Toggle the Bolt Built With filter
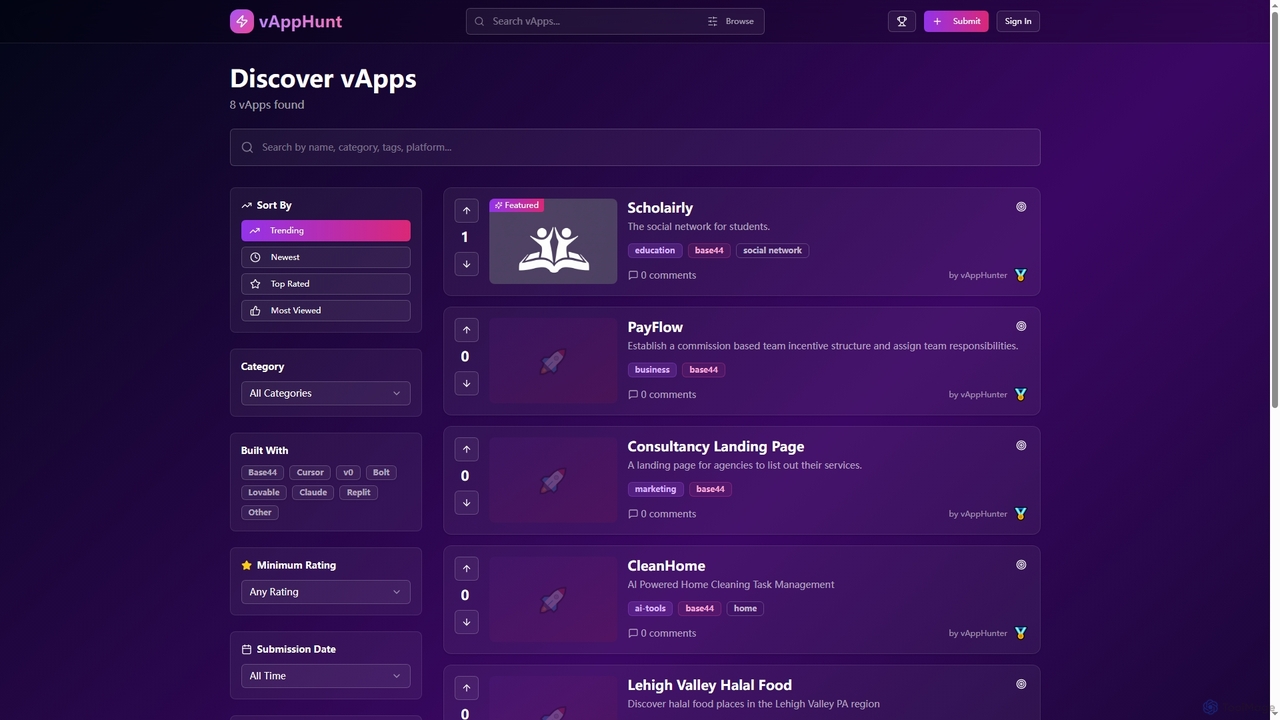Image resolution: width=1280 pixels, height=720 pixels. coord(381,472)
